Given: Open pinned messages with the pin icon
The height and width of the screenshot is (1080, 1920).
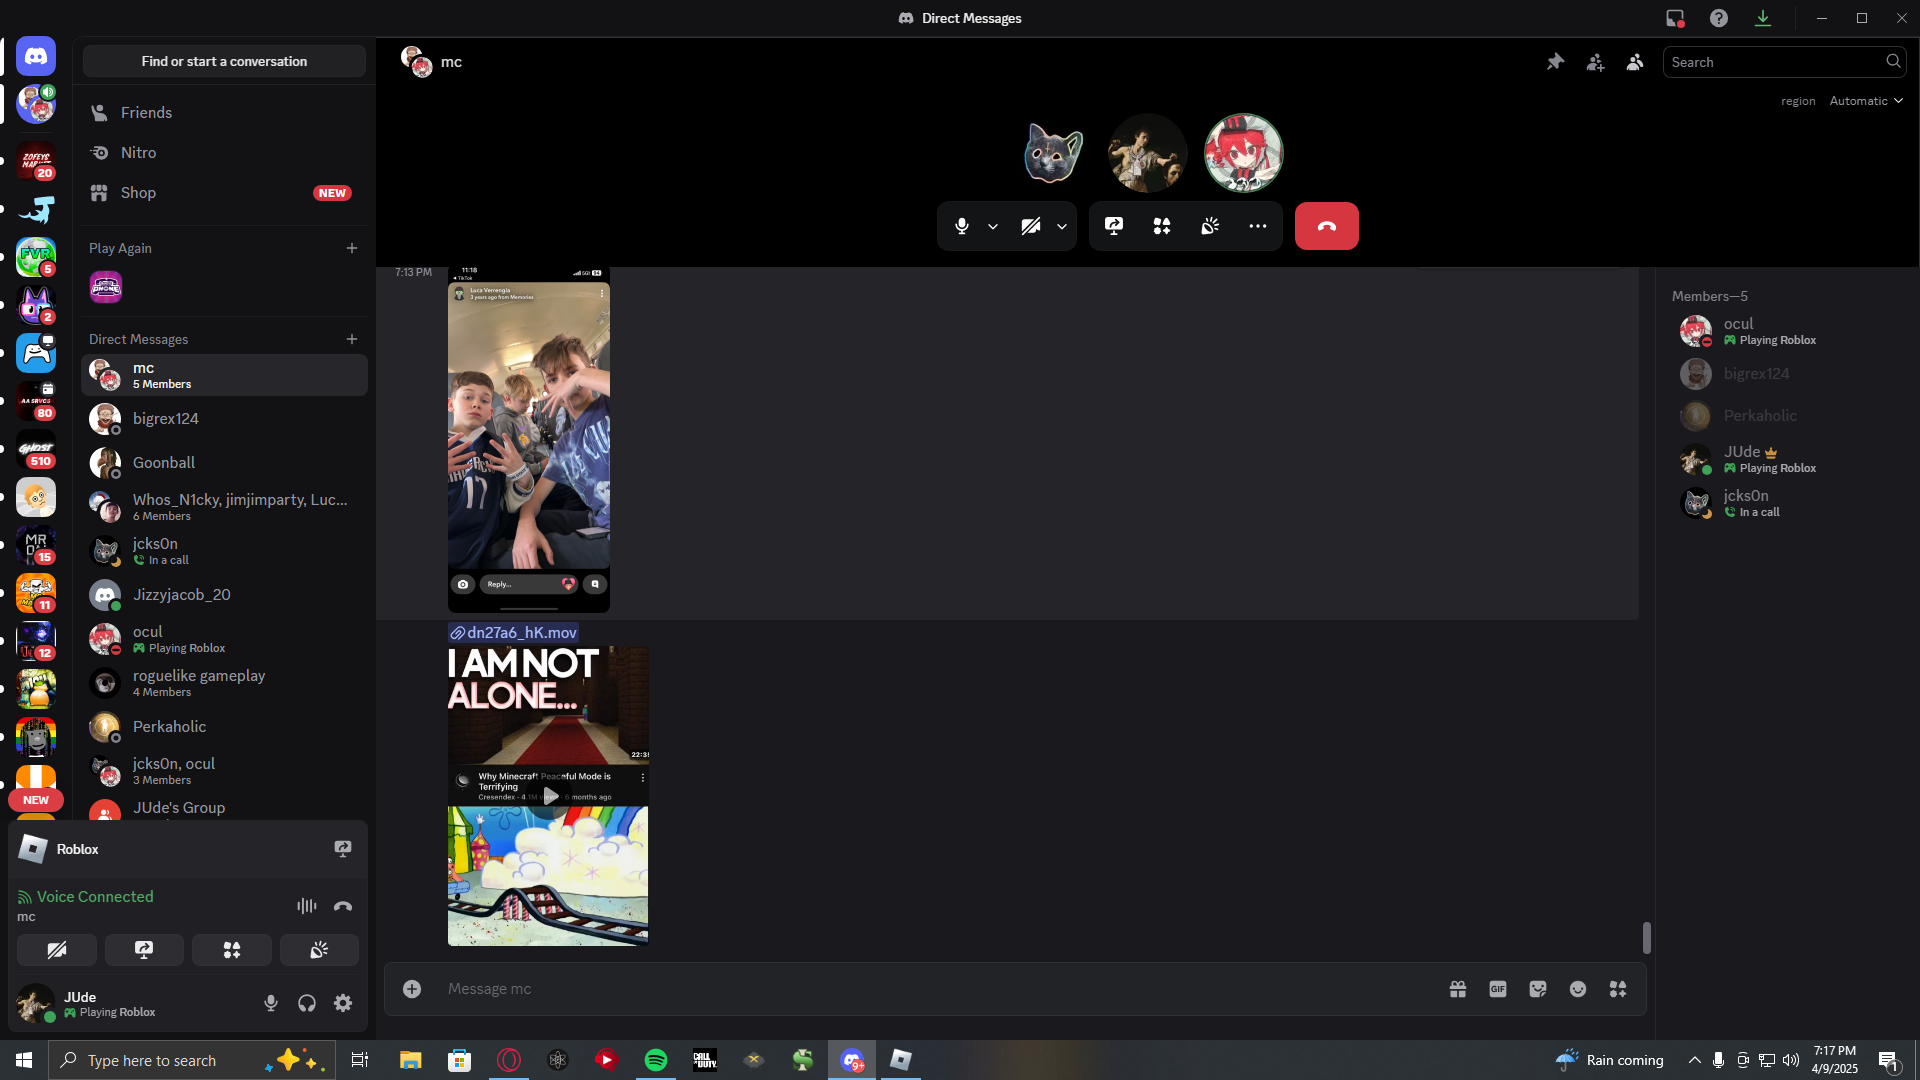Looking at the screenshot, I should point(1555,62).
